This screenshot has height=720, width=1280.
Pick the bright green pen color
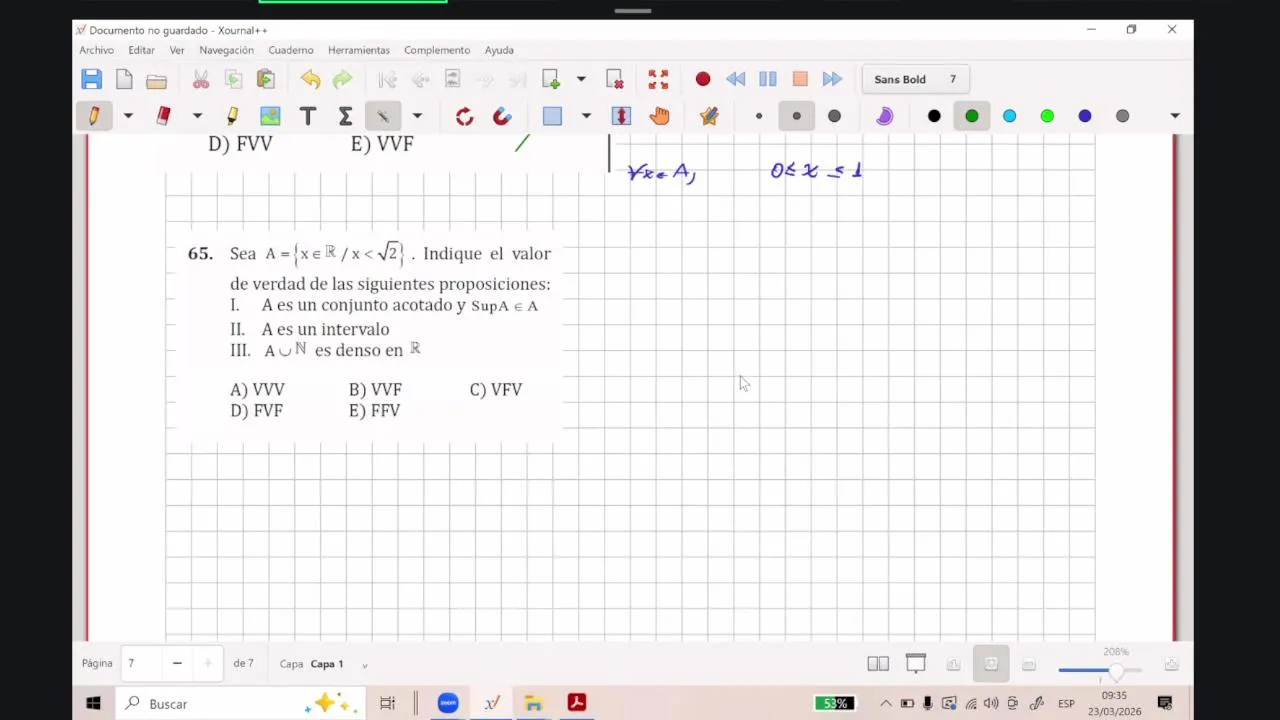click(1047, 116)
